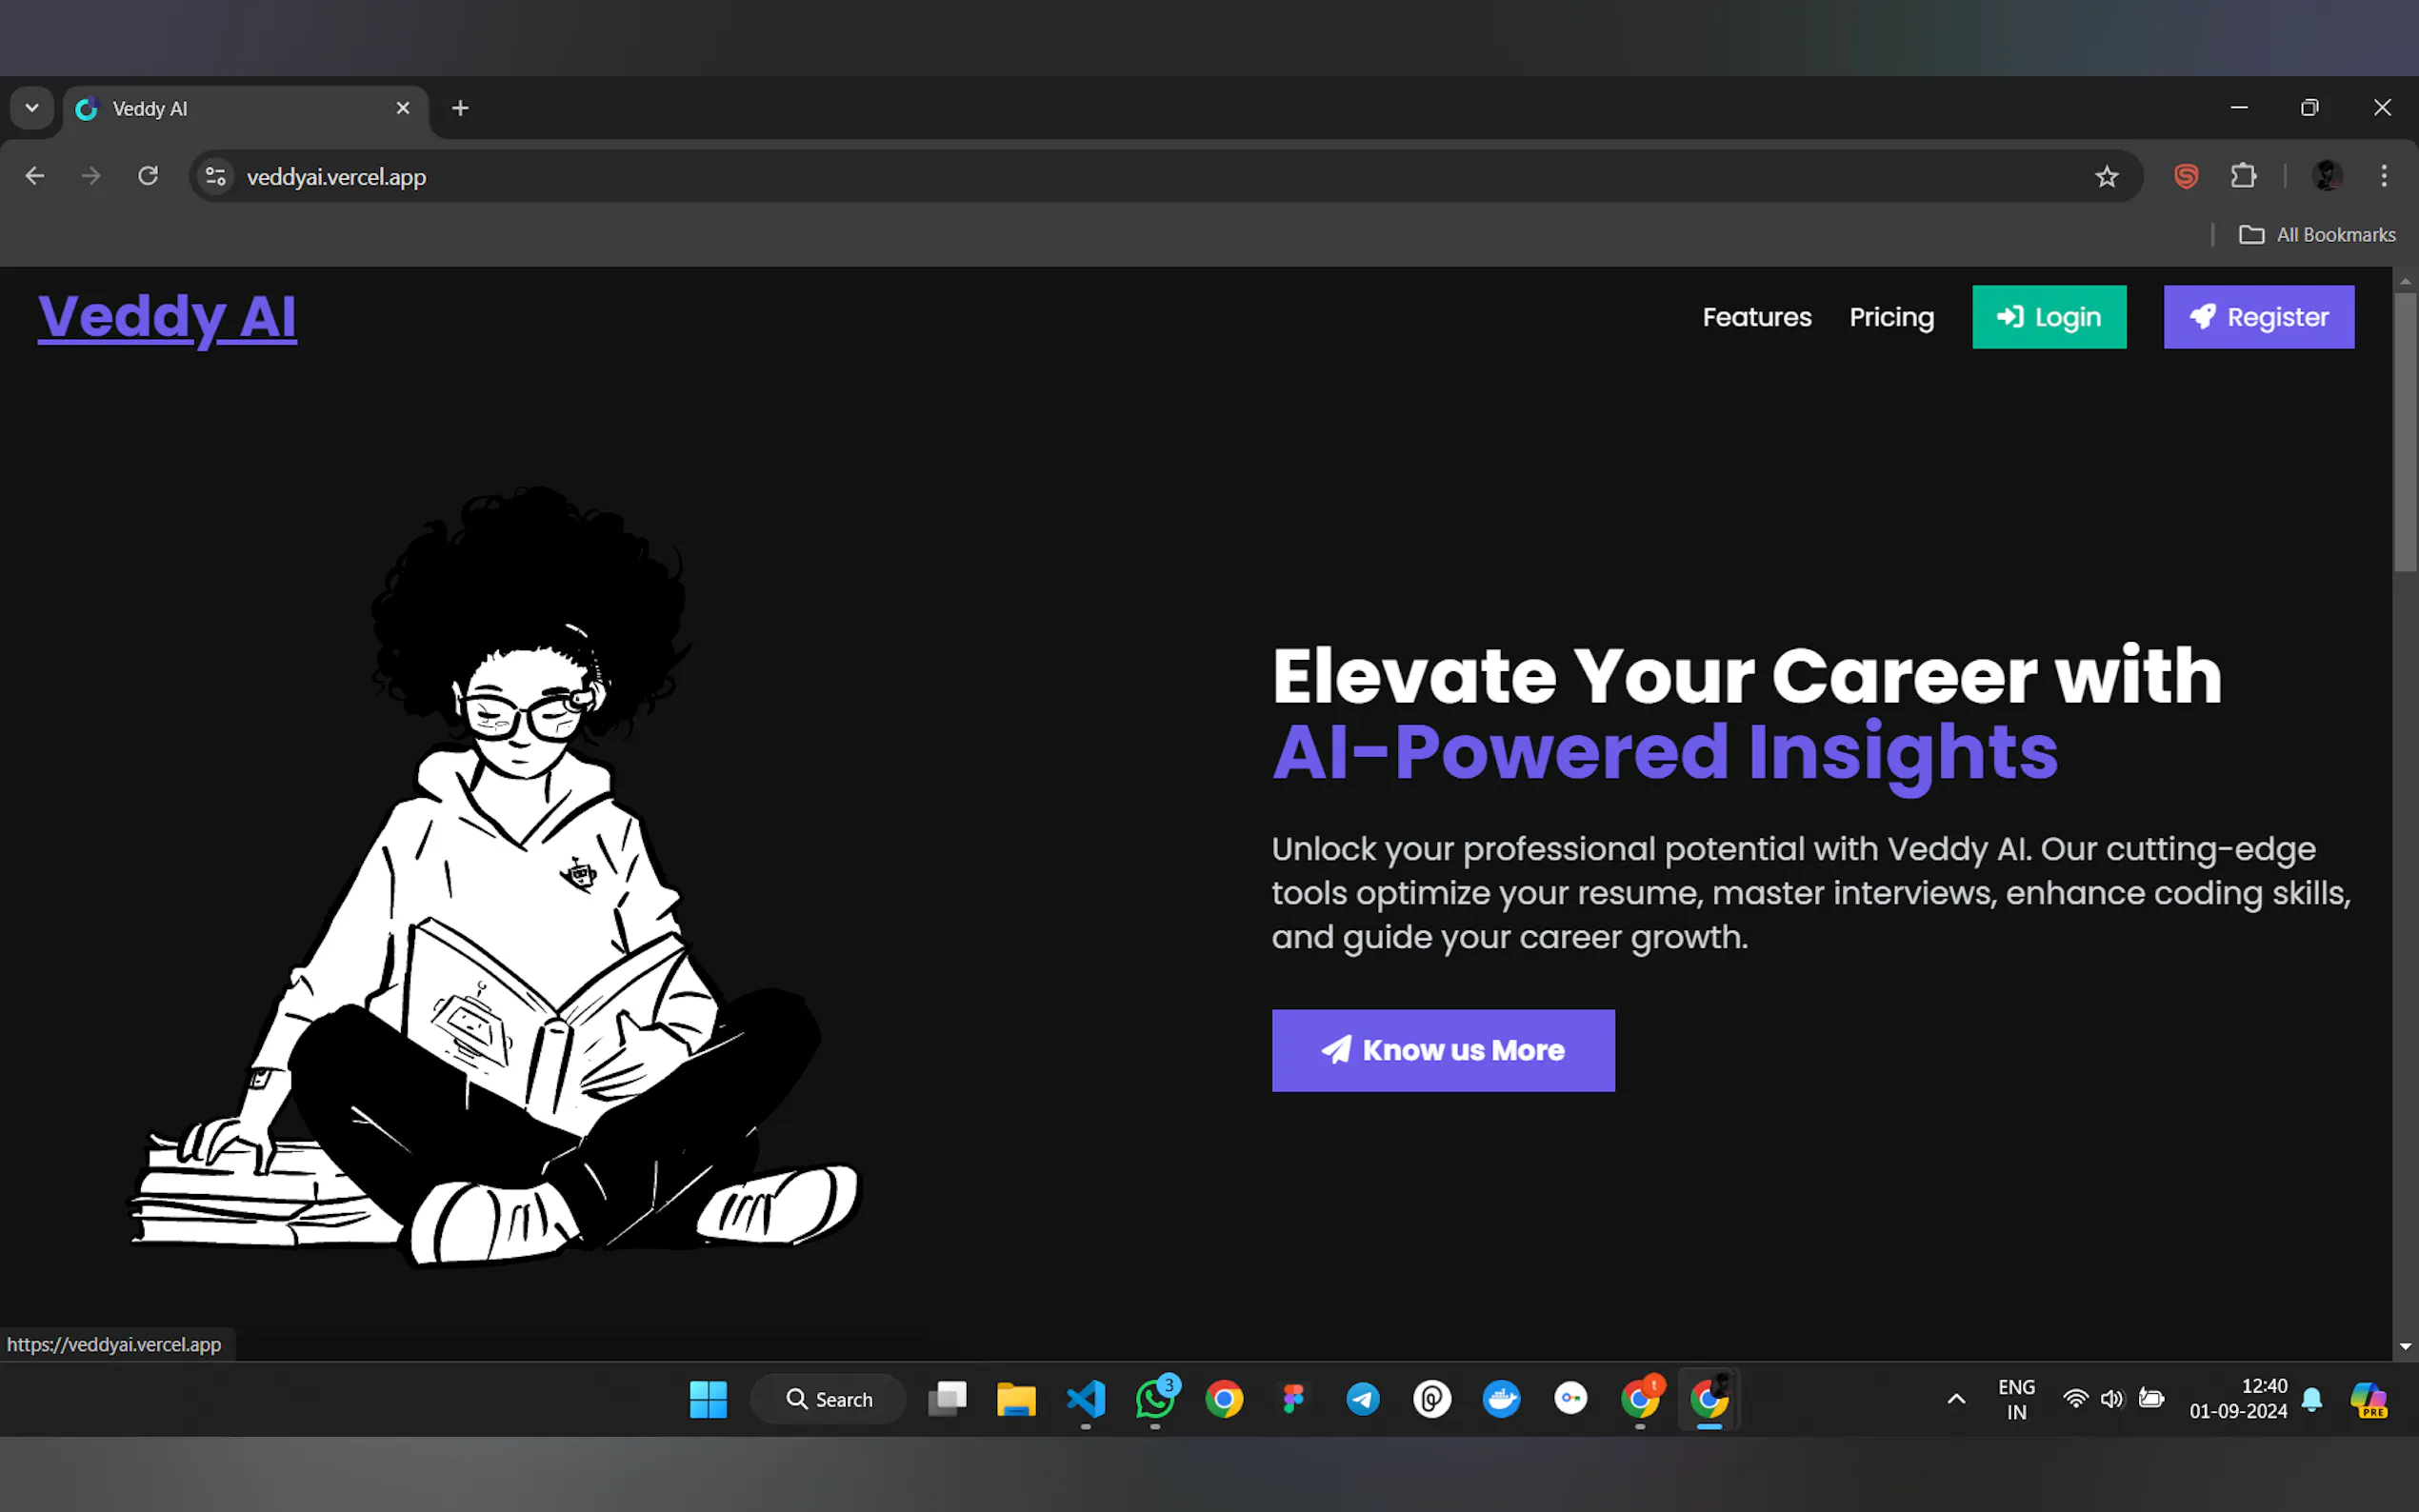Show hidden system tray icons chevron
This screenshot has height=1512, width=2419.
tap(1956, 1399)
